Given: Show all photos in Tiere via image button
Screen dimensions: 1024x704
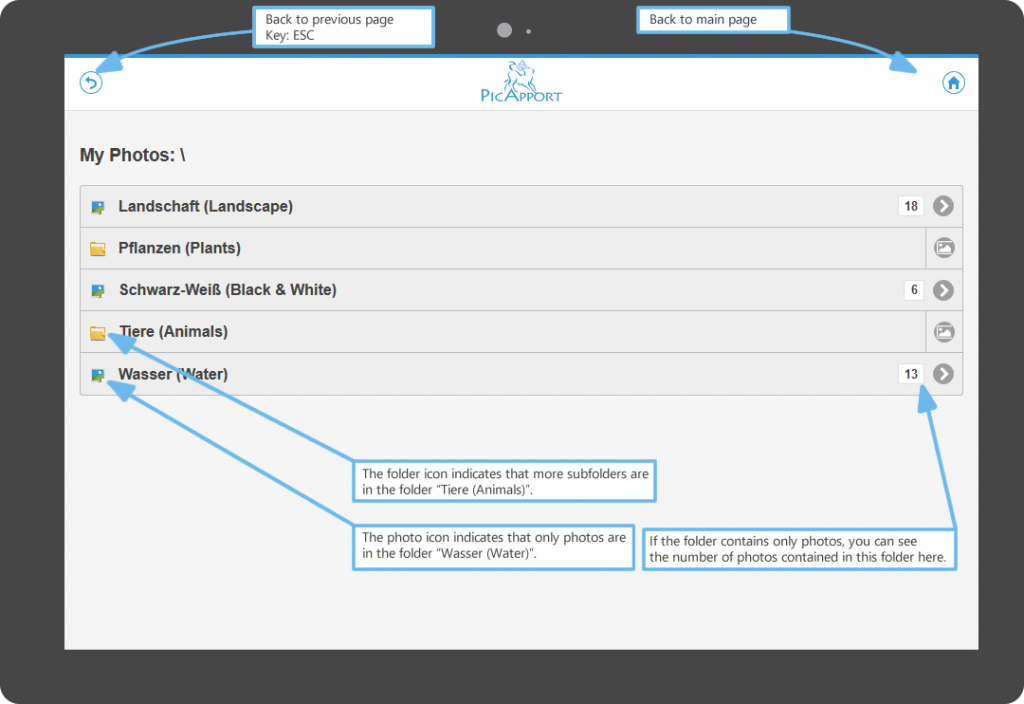Looking at the screenshot, I should pyautogui.click(x=944, y=332).
